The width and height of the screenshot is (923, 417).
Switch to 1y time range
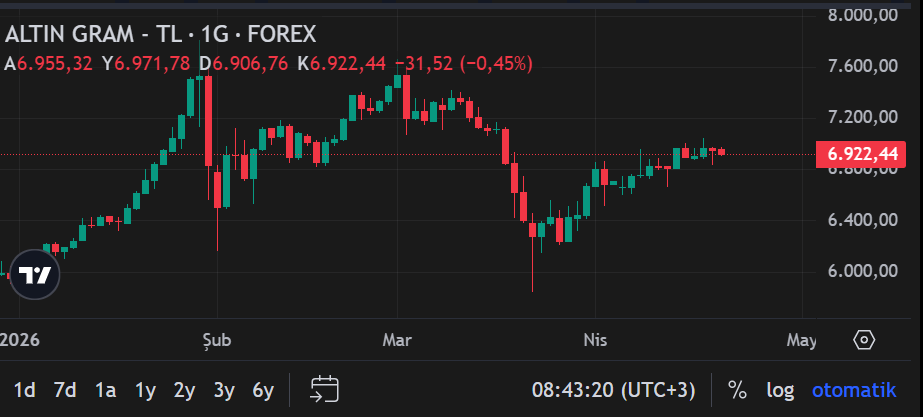145,389
